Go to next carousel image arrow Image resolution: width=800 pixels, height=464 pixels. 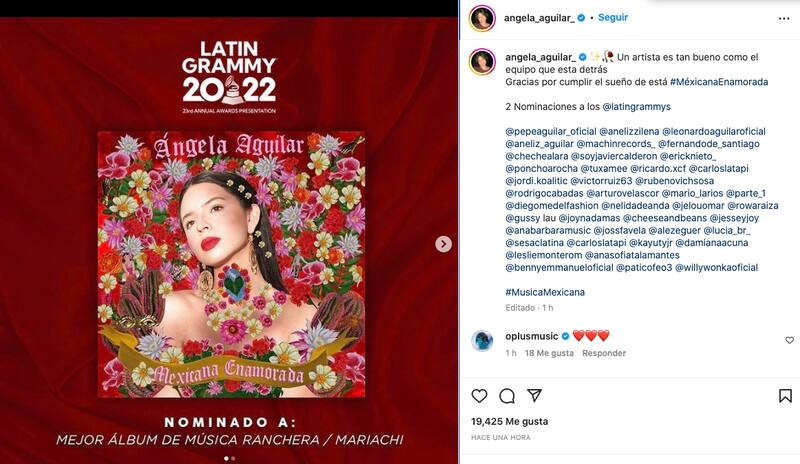pyautogui.click(x=443, y=244)
